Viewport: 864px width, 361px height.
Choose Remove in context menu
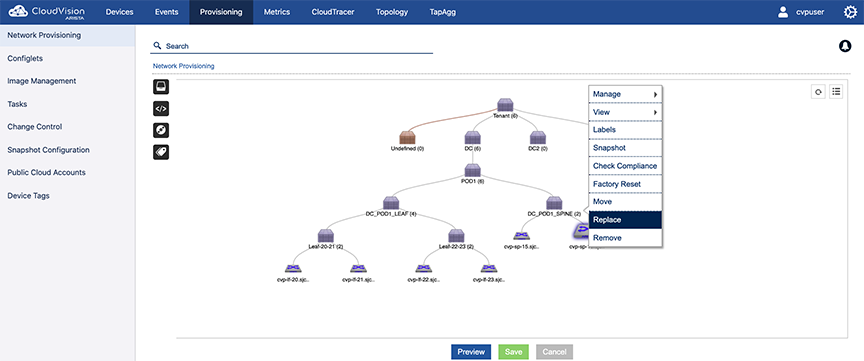click(625, 238)
